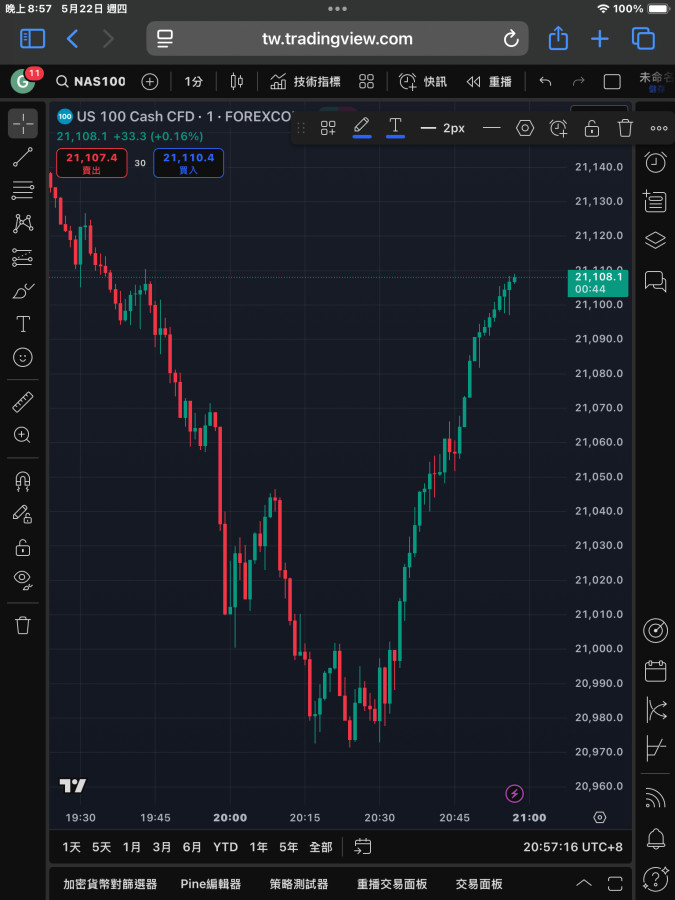Screen dimensions: 675x900
Task: Select the YTD time range
Action: (x=226, y=847)
